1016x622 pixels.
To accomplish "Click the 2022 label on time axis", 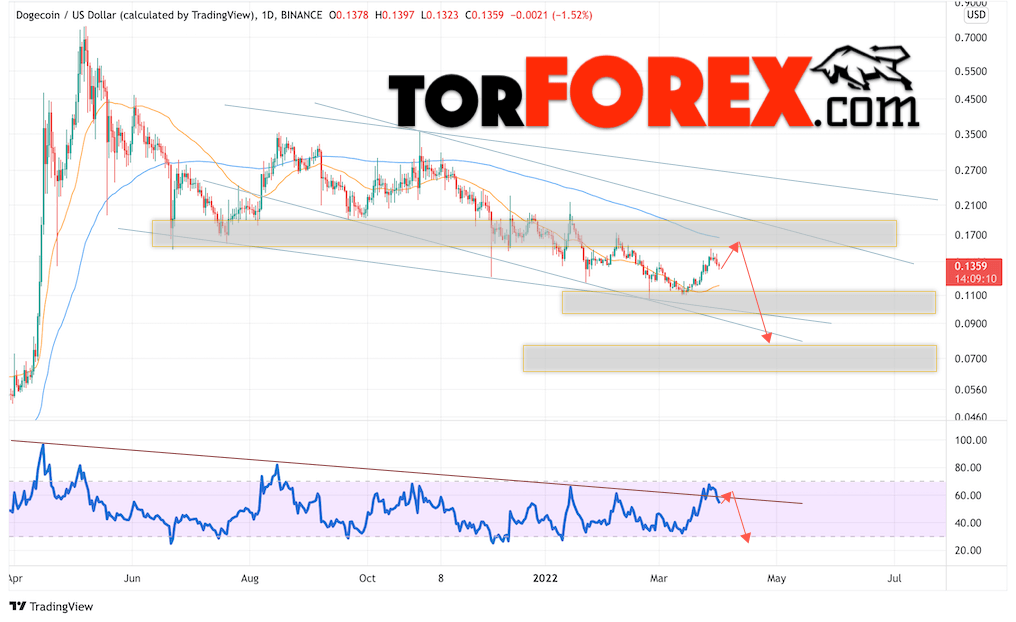I will tap(545, 578).
